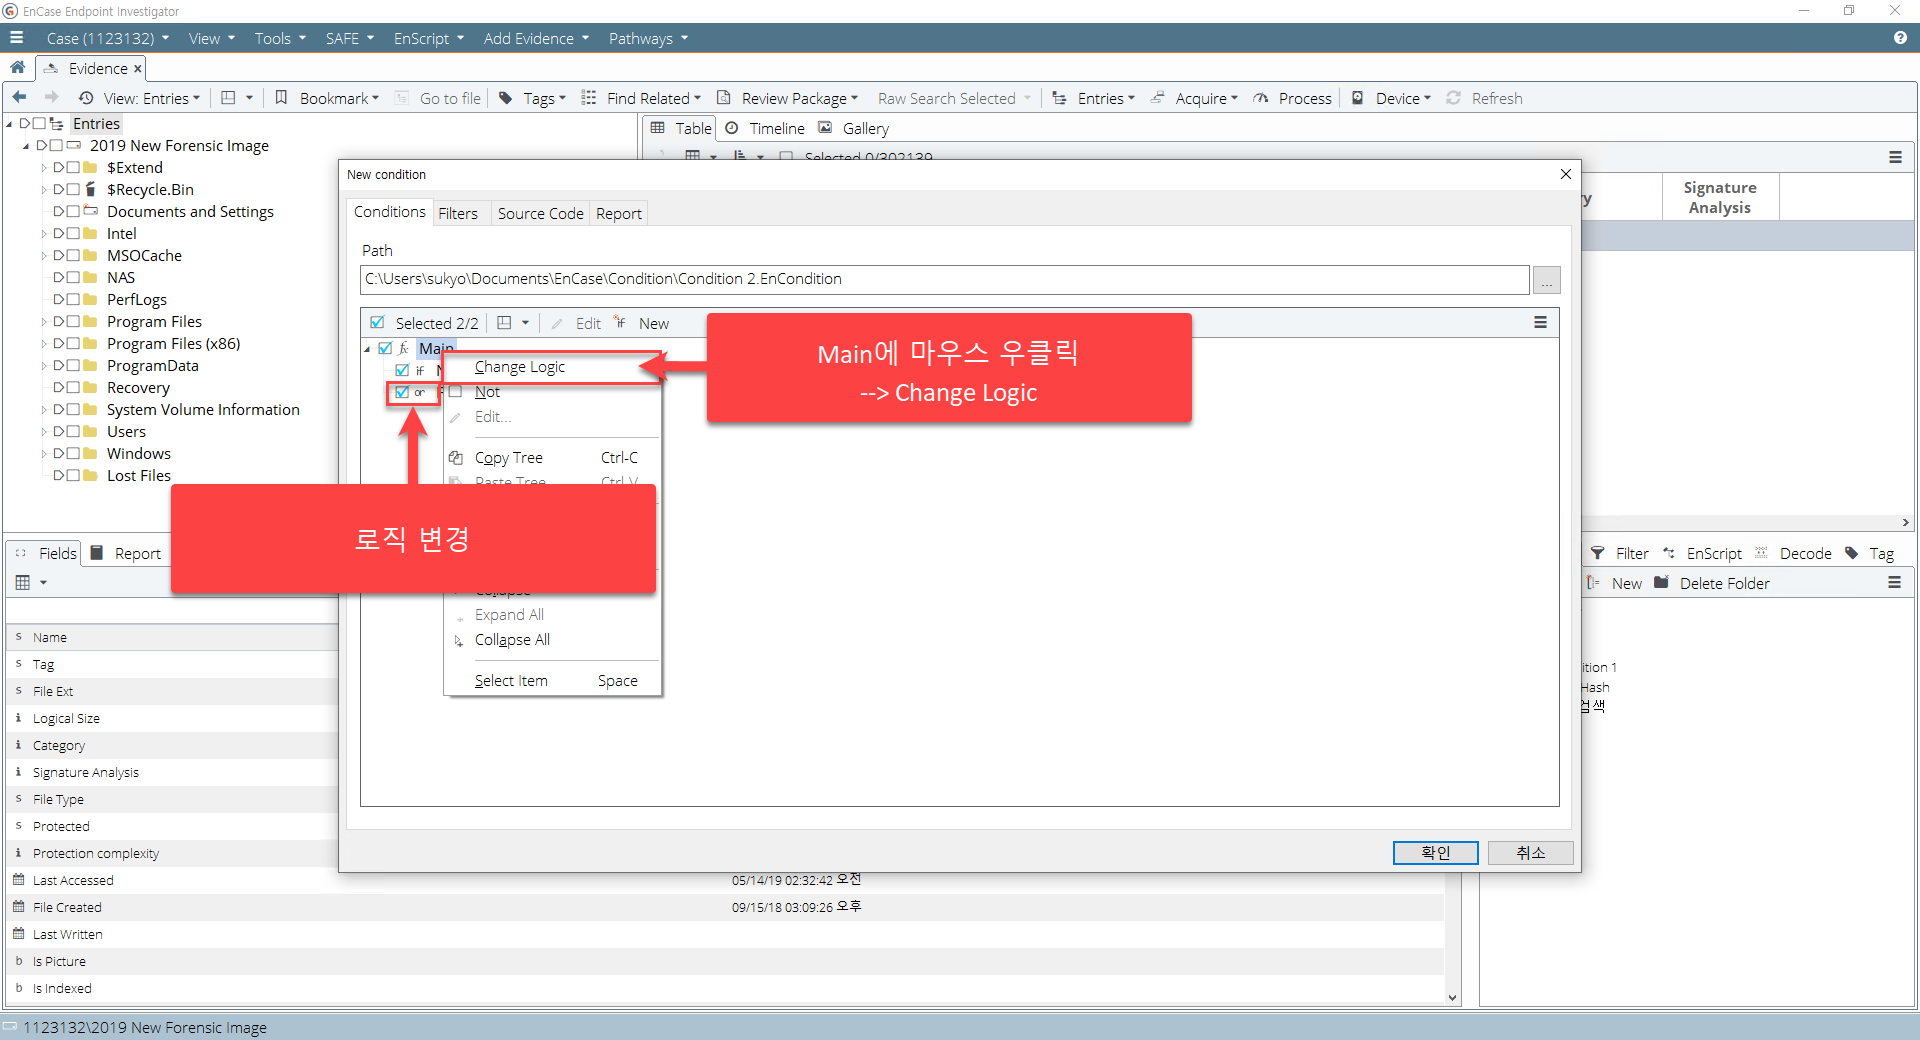Click the Tags icon in toolbar

506,98
